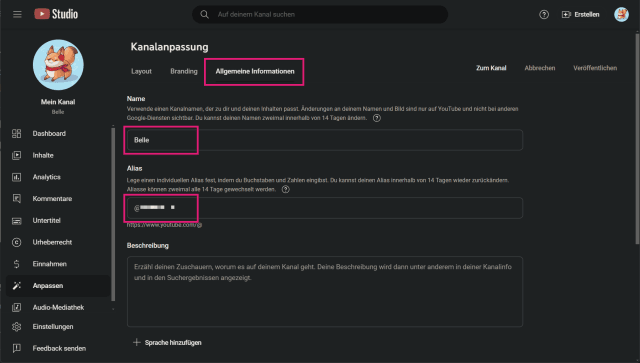
Task: Open Audio-Mediathek in sidebar
Action: click(58, 307)
